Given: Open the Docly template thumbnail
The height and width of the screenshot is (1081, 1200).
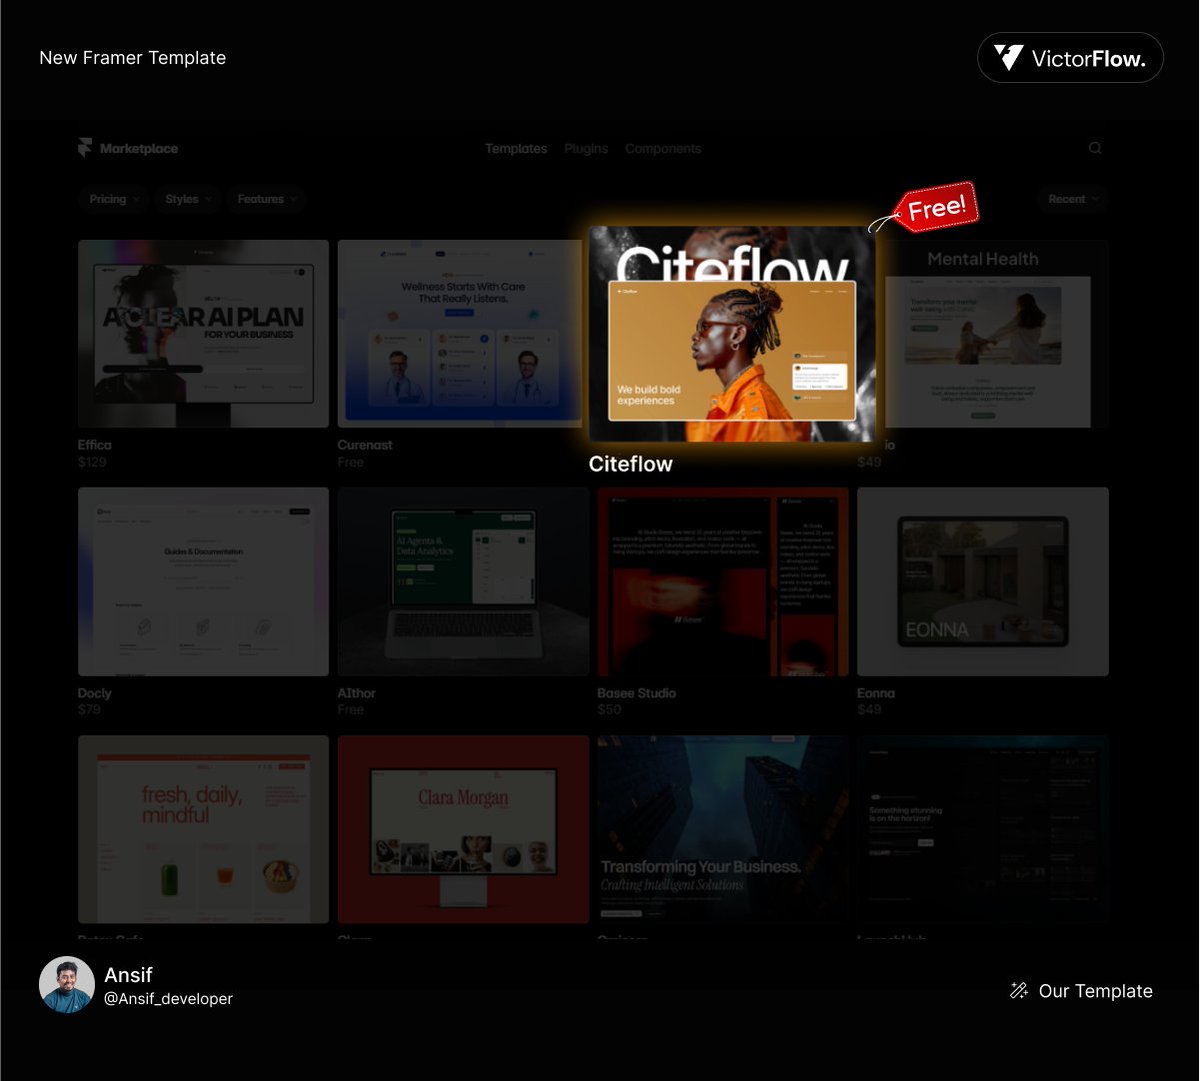Looking at the screenshot, I should (203, 582).
